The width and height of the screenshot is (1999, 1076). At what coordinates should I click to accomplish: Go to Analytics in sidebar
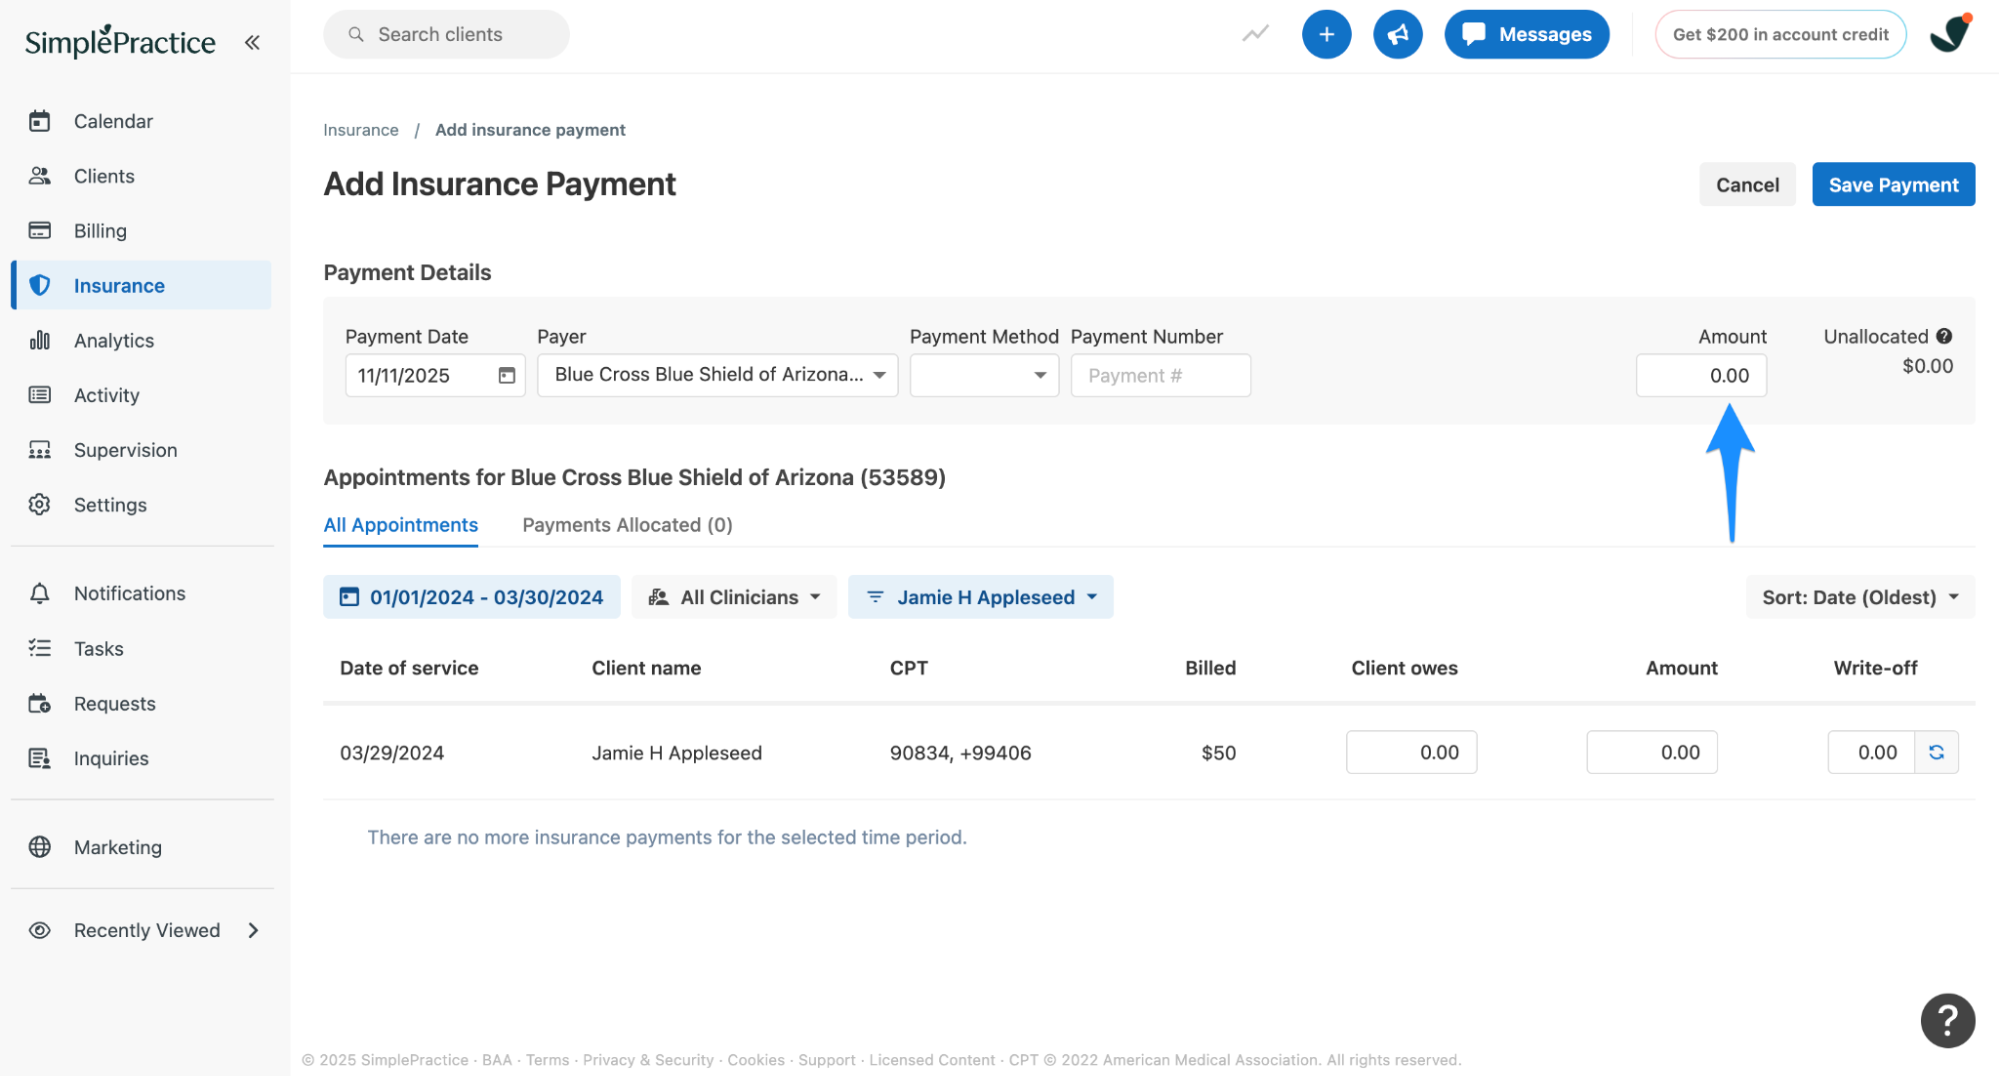click(141, 340)
